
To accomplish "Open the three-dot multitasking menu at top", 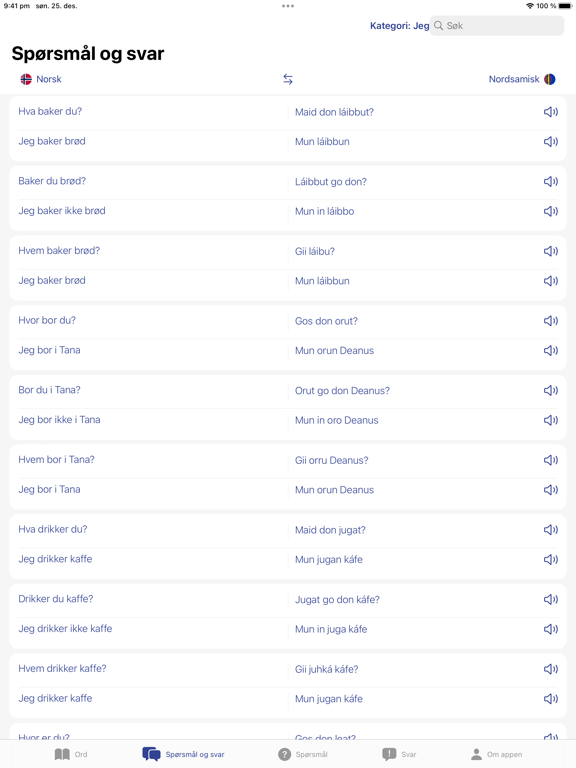I will pos(288,6).
